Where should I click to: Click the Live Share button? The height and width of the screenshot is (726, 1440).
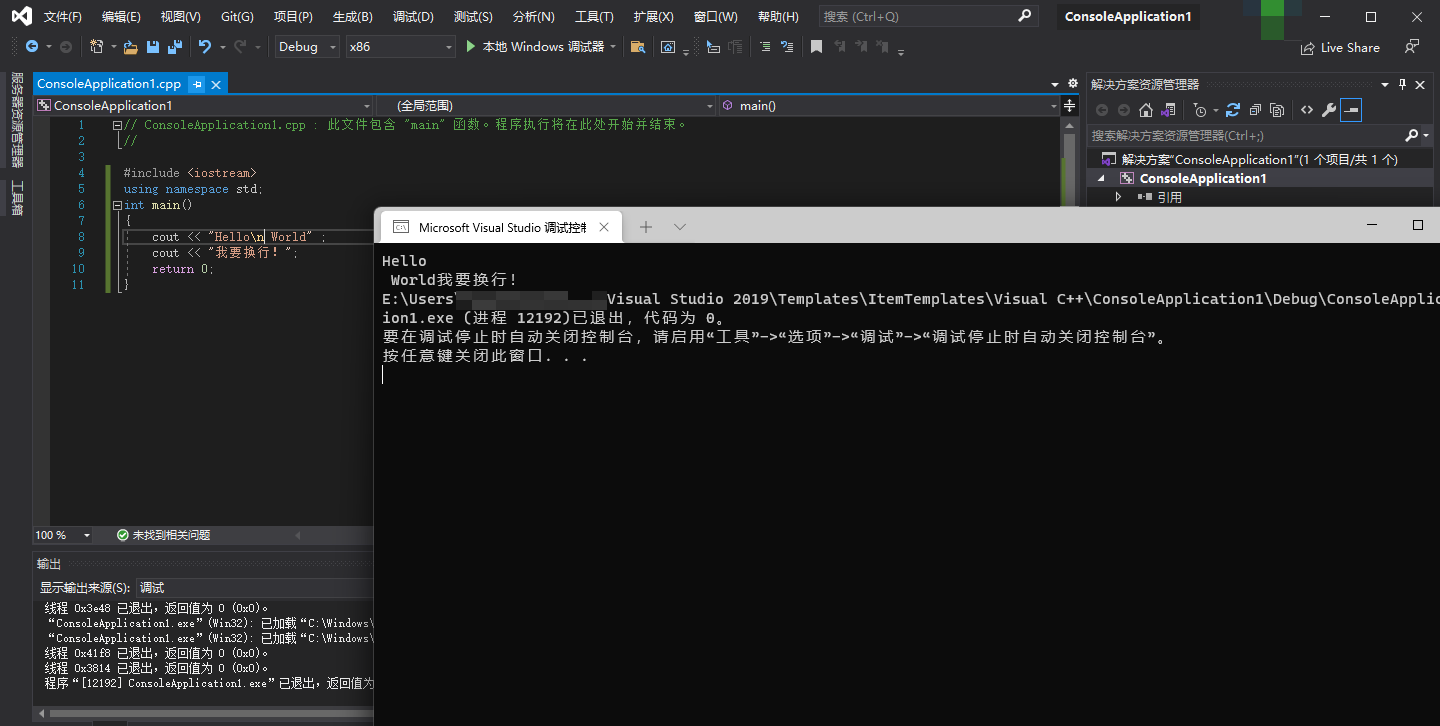[x=1339, y=48]
